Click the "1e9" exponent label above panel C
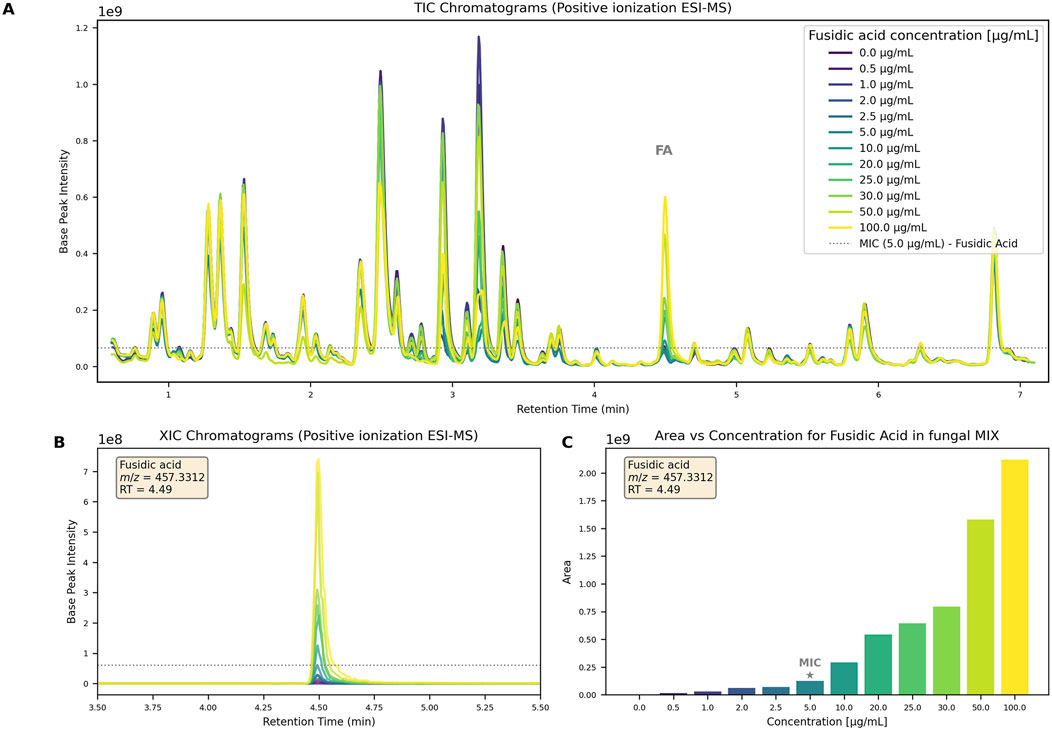The width and height of the screenshot is (1052, 730). pyautogui.click(x=618, y=440)
